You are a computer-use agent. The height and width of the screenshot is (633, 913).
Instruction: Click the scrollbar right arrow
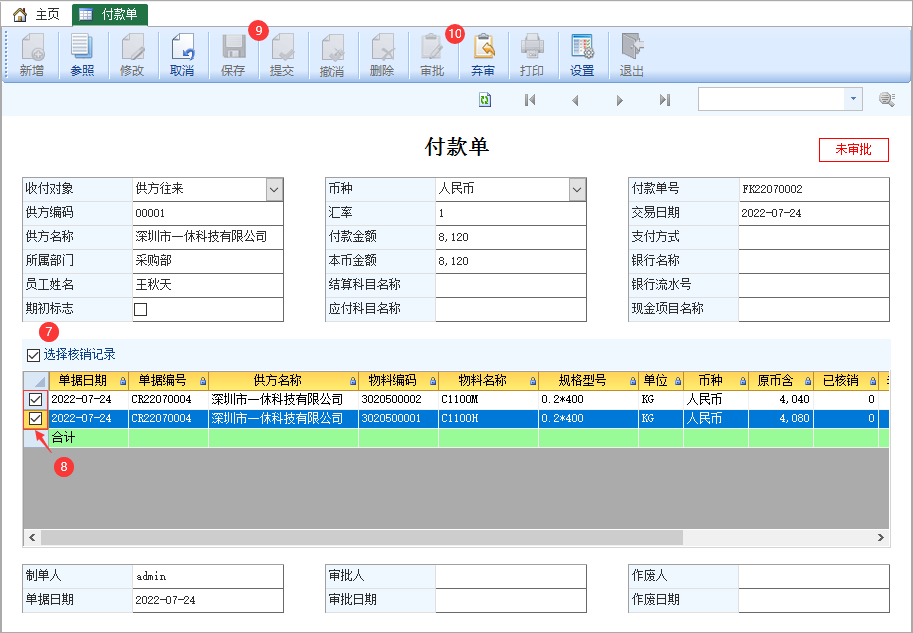881,537
